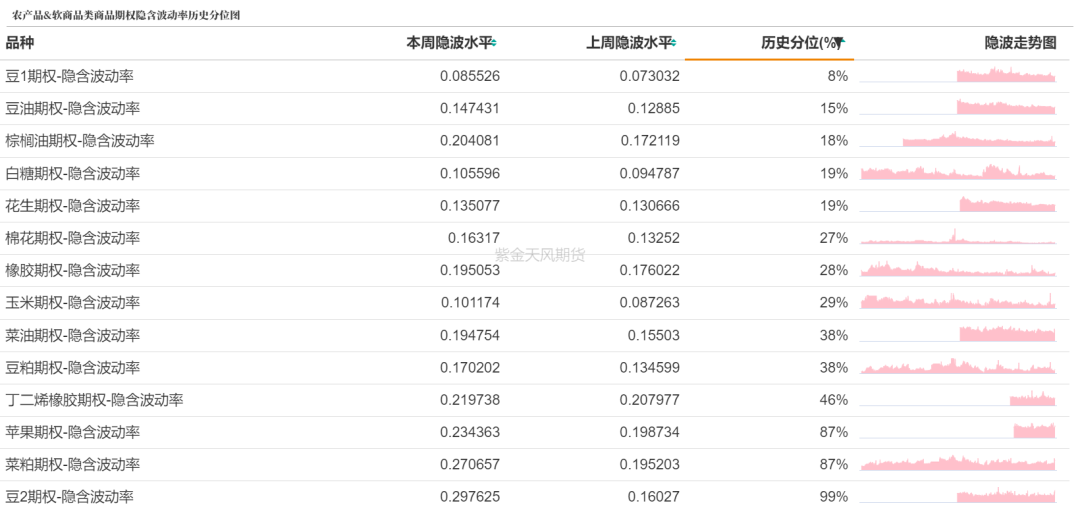1080x520 pixels.
Task: Click 橡胶期权 historical percentile 28%
Action: point(833,271)
